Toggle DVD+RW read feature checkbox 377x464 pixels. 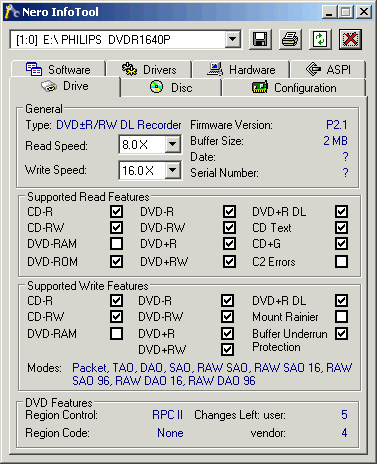click(229, 262)
